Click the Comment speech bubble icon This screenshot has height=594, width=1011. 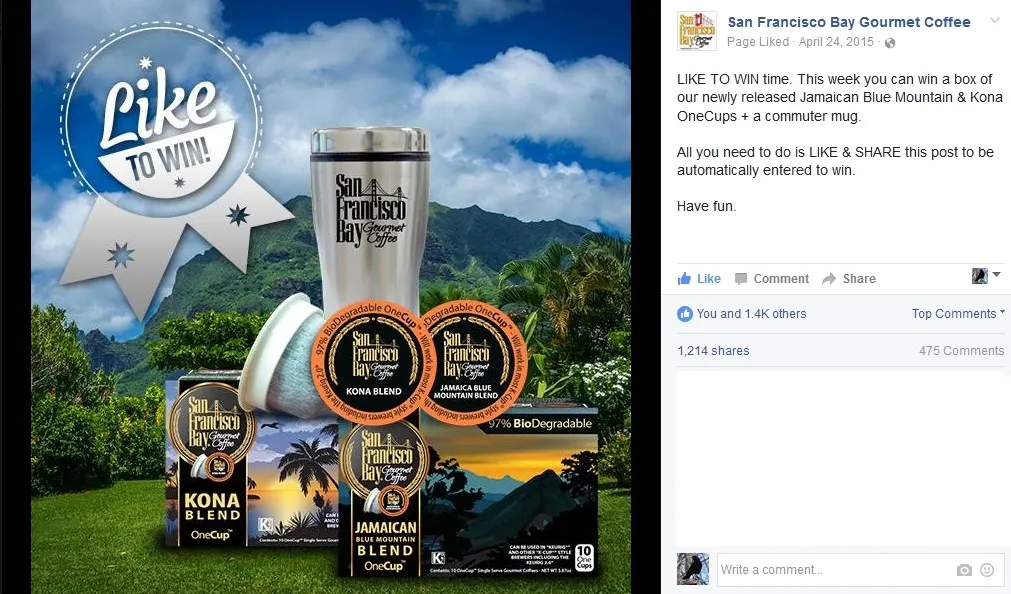(741, 279)
